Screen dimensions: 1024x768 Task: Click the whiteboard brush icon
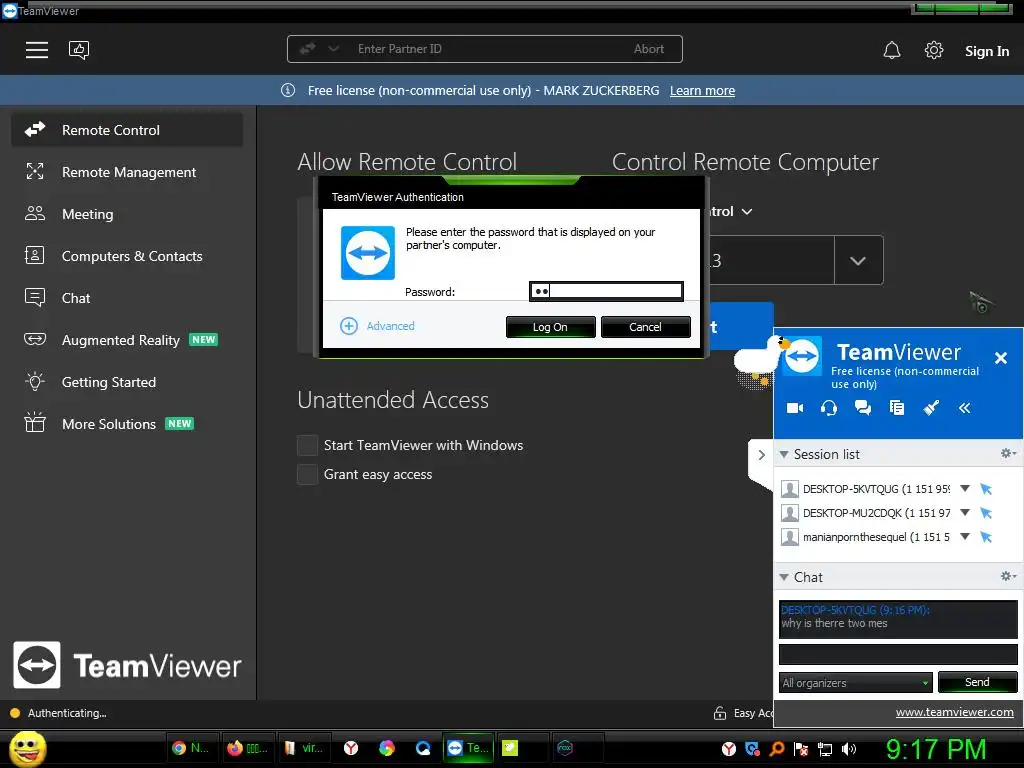pos(931,408)
